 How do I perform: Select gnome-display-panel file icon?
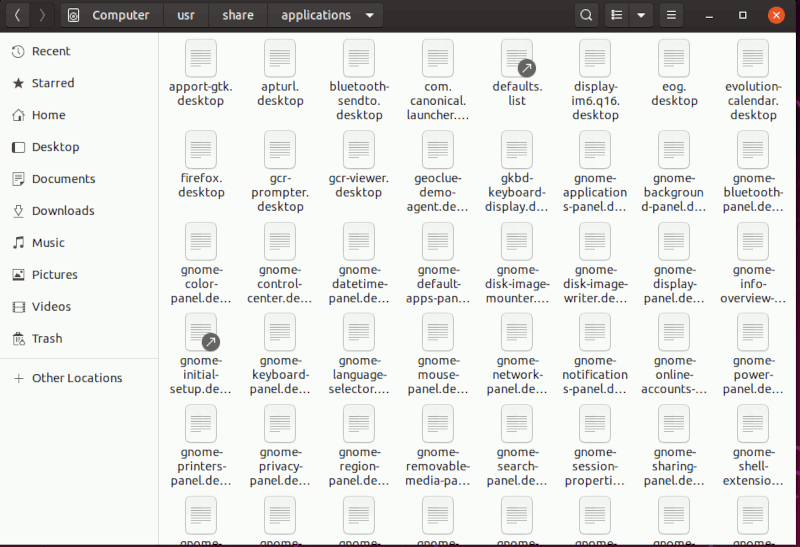(674, 241)
